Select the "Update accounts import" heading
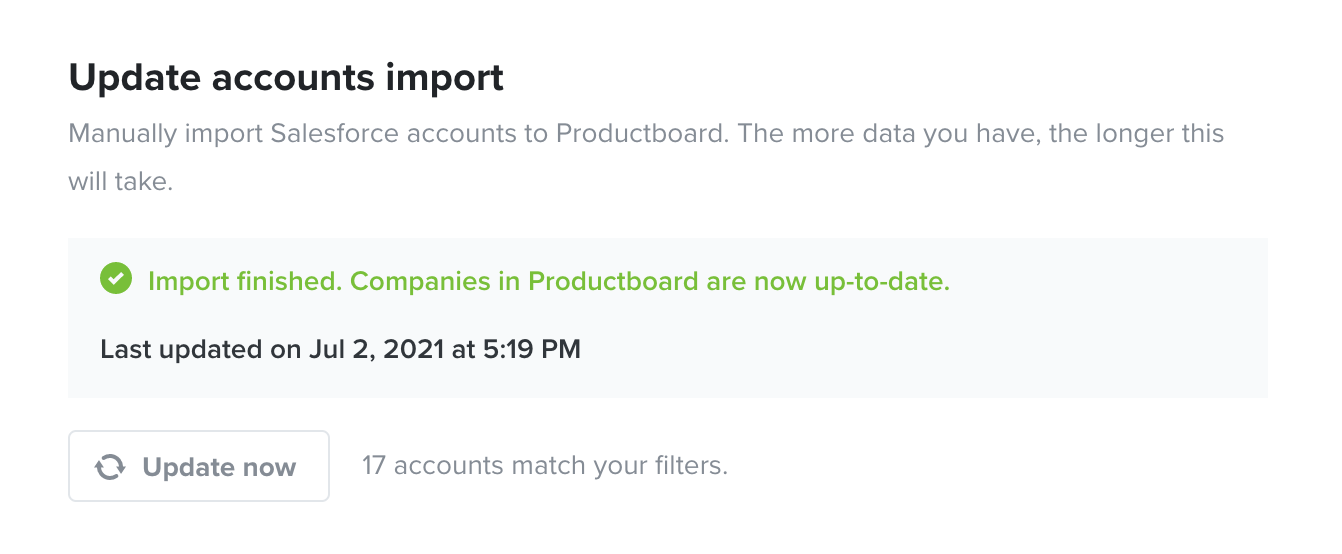Viewport: 1342px width, 554px height. [x=286, y=78]
